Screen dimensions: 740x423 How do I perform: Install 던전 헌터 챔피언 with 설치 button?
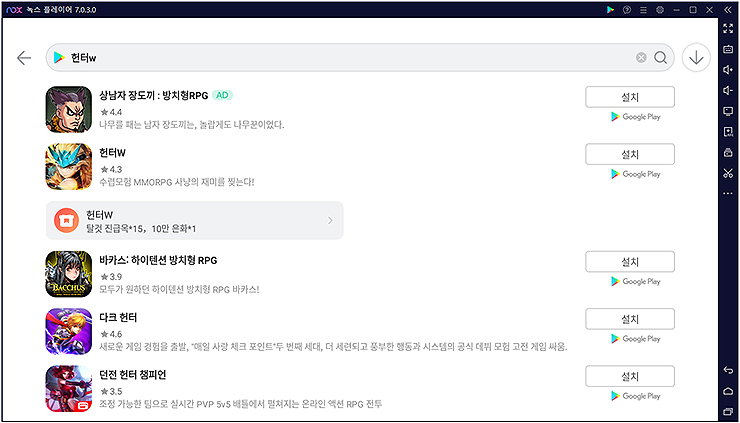coord(630,376)
